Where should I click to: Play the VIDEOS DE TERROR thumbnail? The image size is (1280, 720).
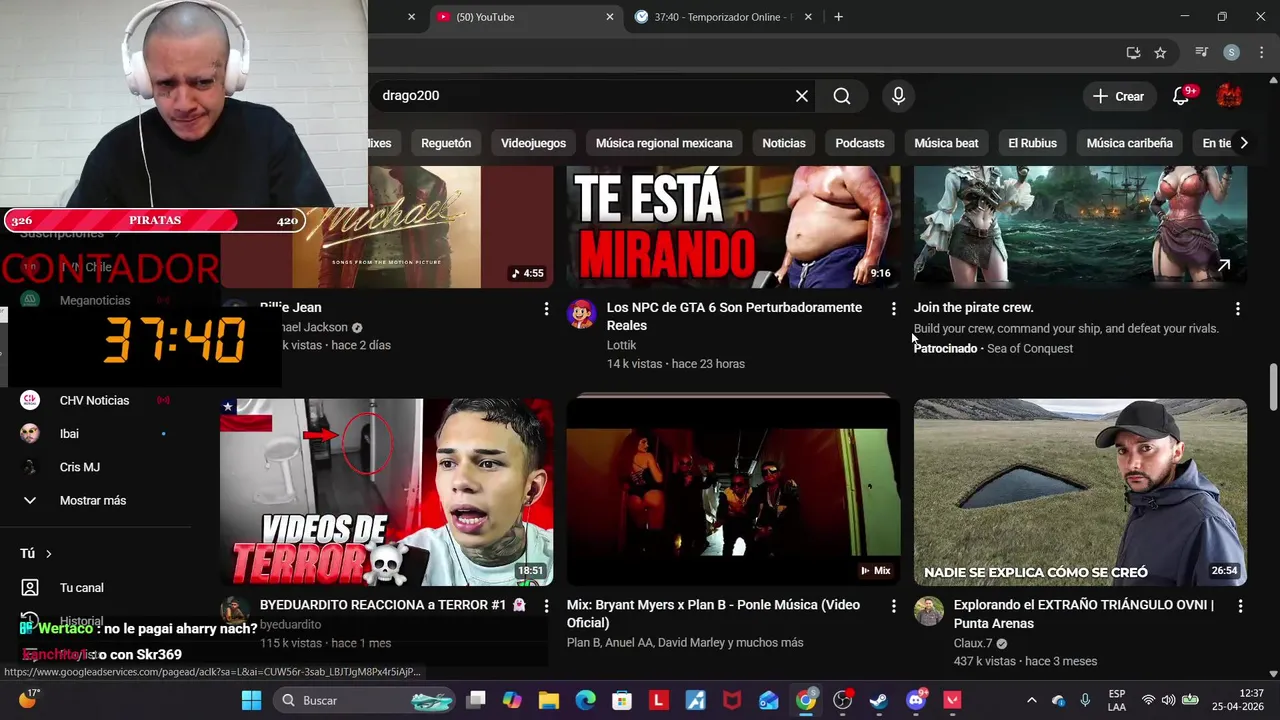coord(386,492)
